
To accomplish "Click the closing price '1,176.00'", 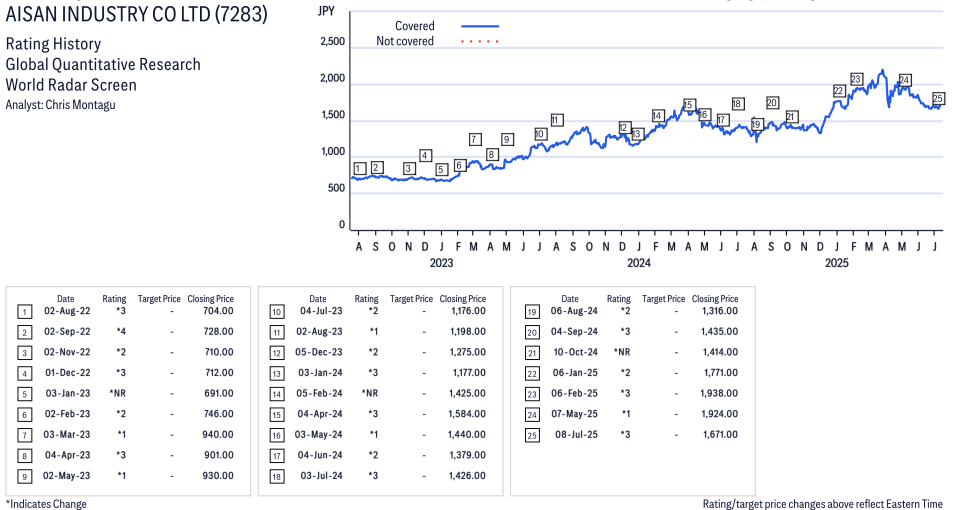I will 468,311.
